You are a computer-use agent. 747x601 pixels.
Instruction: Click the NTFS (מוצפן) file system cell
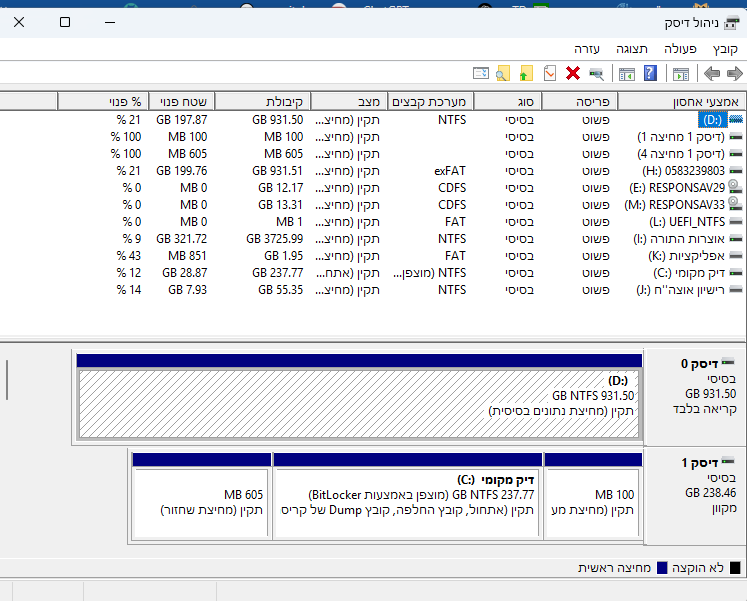click(x=430, y=273)
